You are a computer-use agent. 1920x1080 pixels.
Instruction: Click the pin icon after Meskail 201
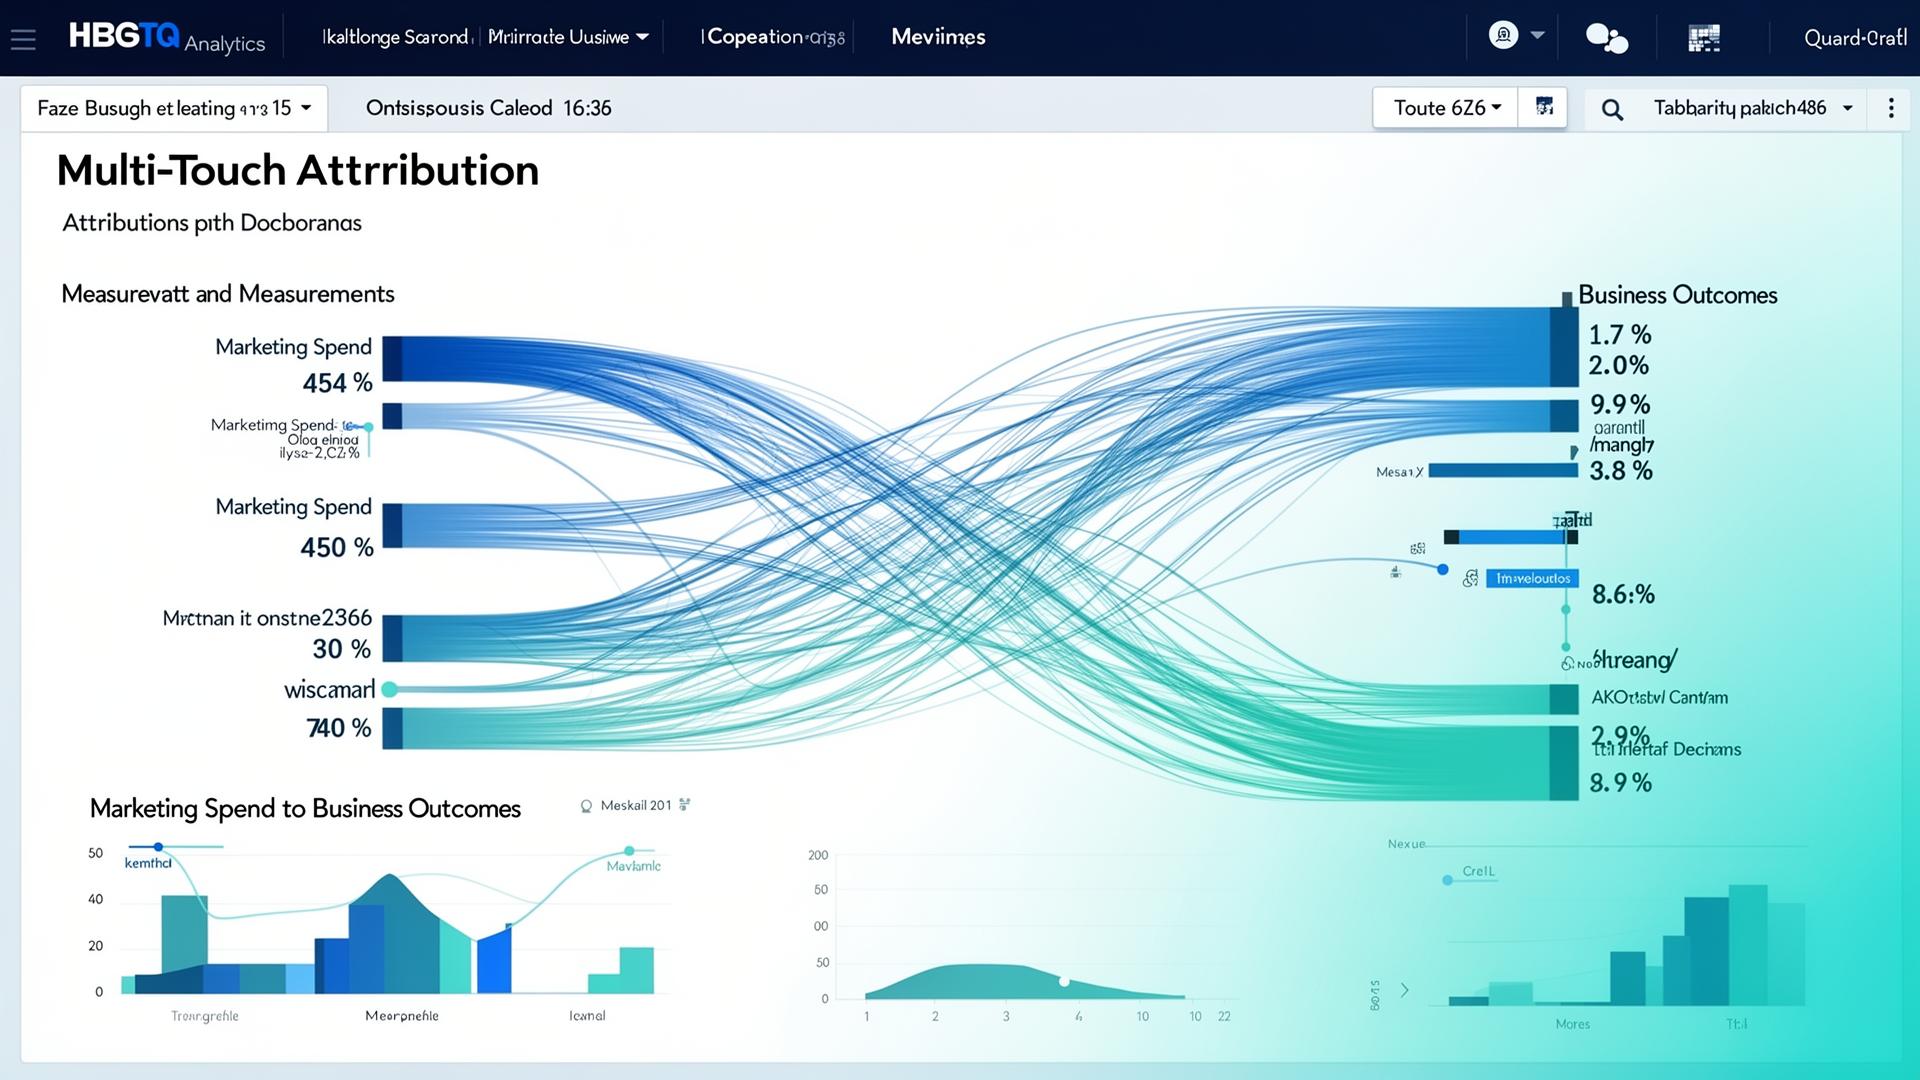[684, 804]
